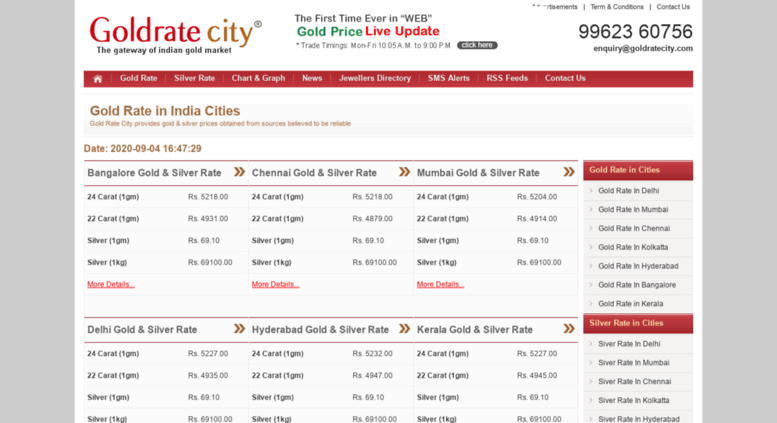Open the Advertisements link at page top

[555, 7]
